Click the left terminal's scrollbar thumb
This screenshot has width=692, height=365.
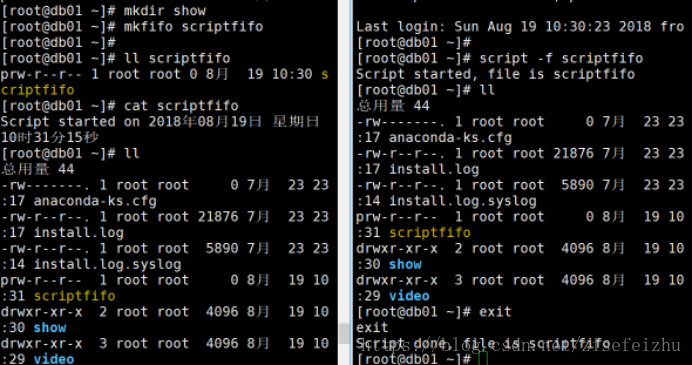(x=344, y=333)
